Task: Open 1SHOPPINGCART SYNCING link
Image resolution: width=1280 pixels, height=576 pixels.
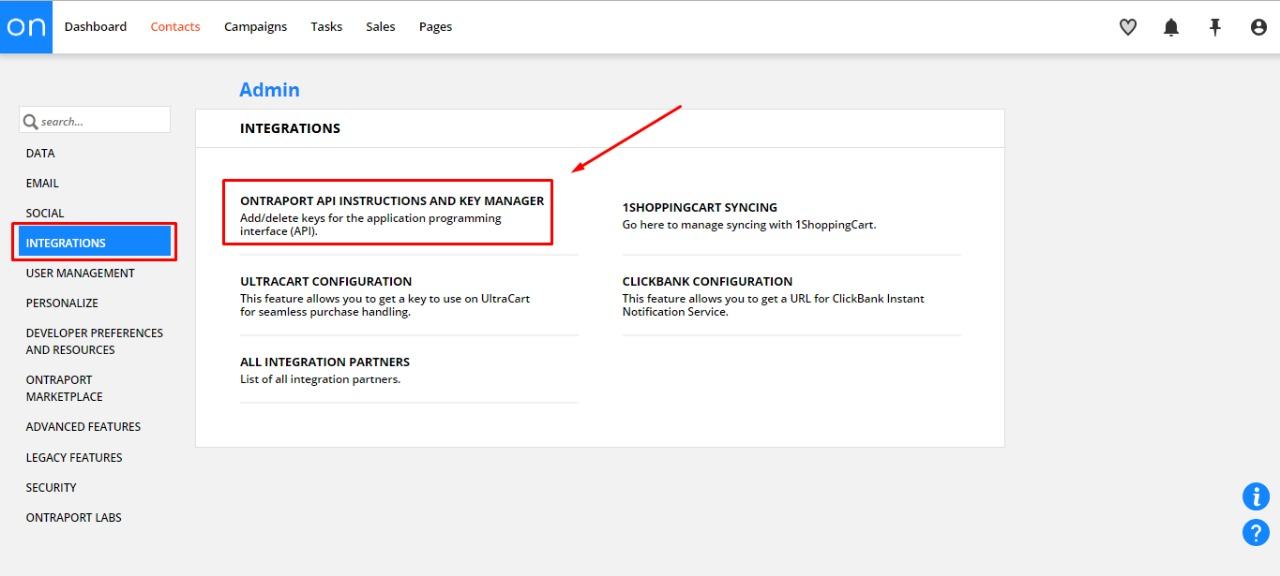Action: (x=699, y=208)
